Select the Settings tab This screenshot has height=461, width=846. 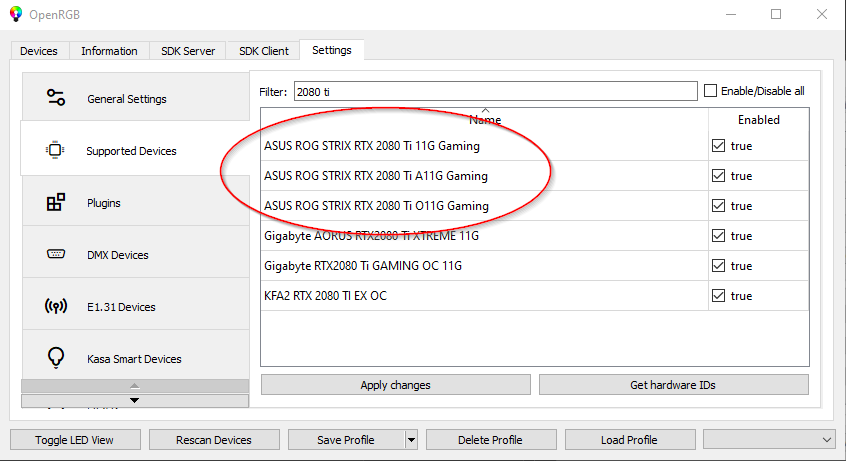click(332, 50)
